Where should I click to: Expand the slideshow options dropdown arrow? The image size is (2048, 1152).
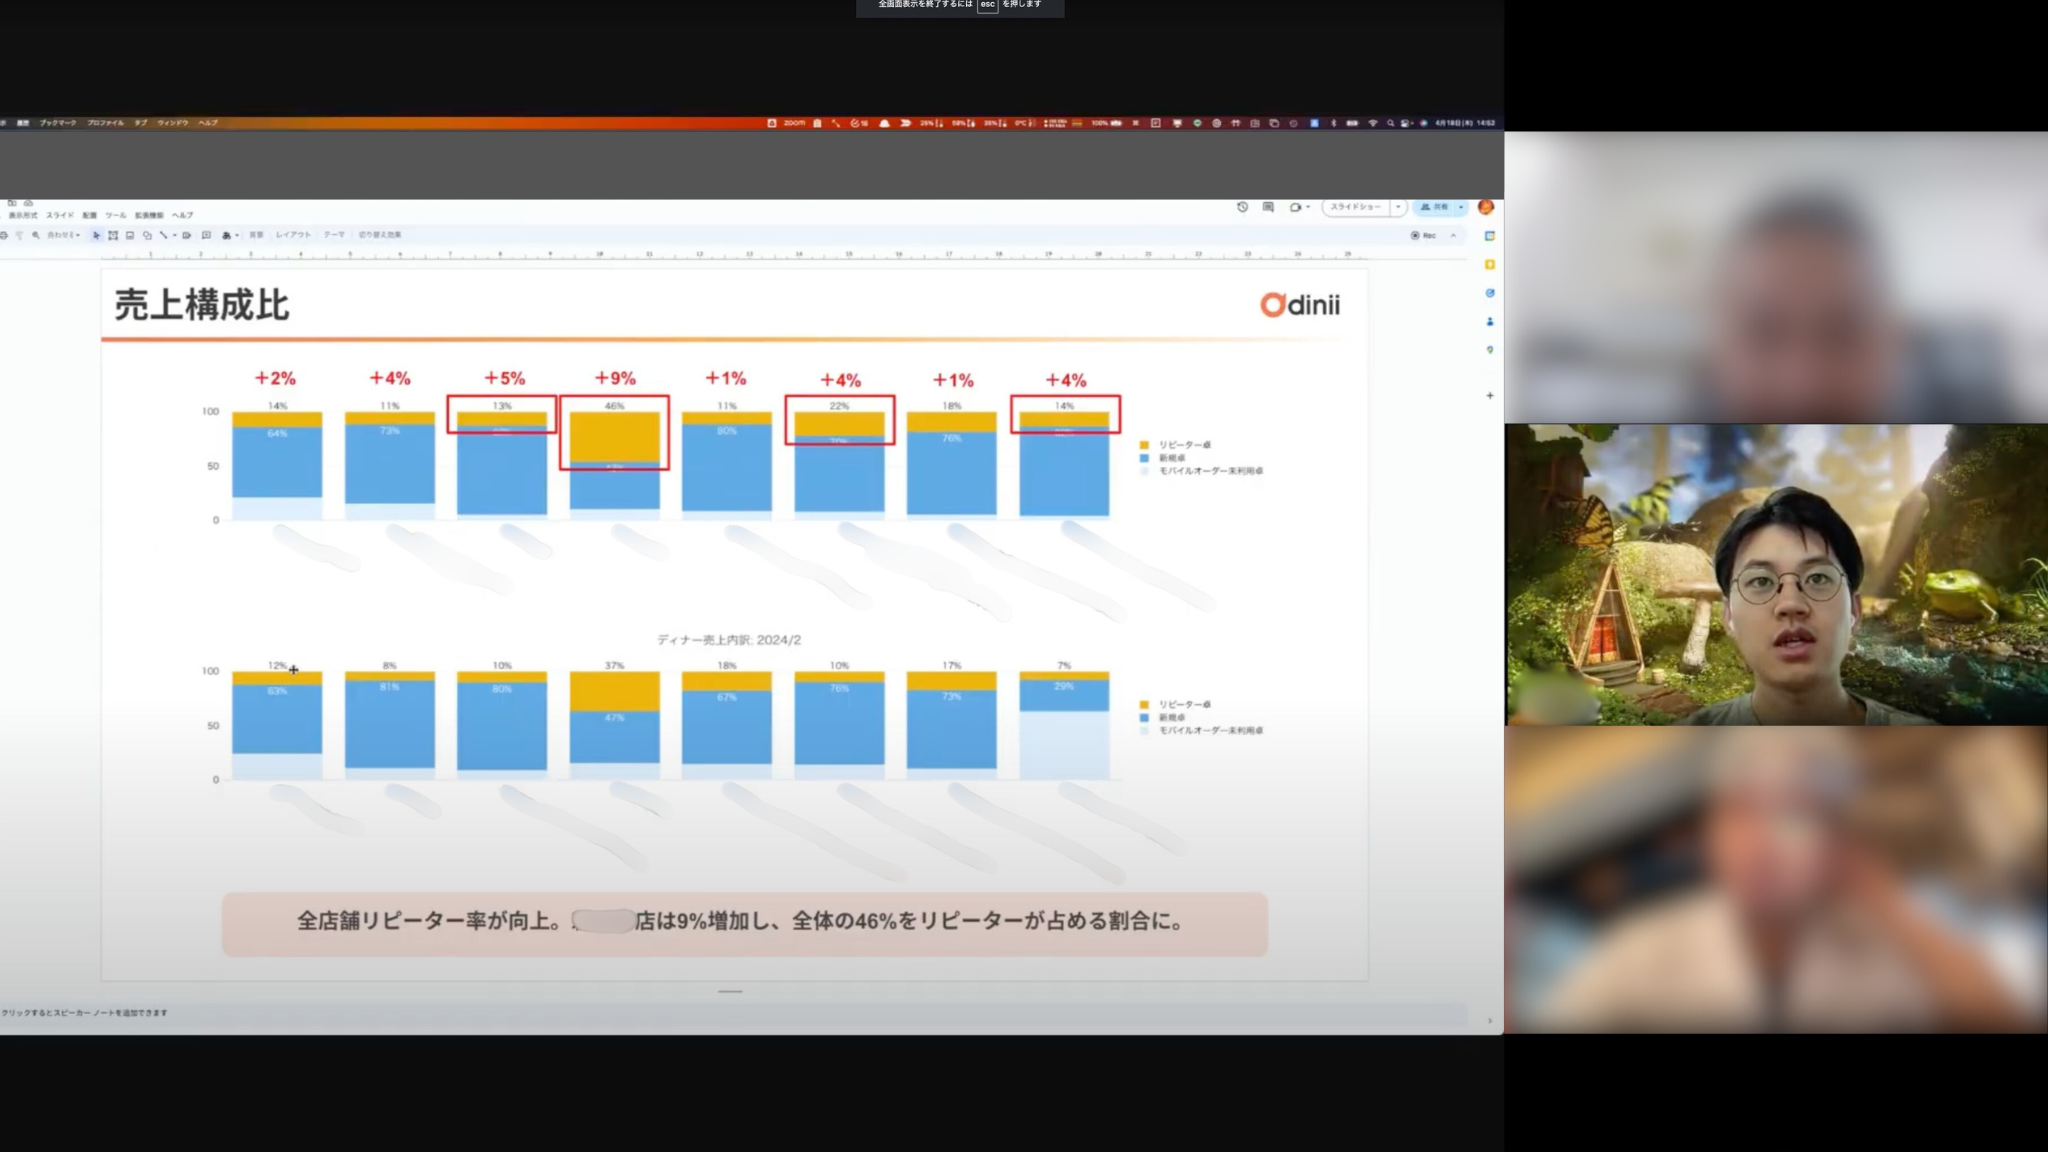coord(1398,207)
